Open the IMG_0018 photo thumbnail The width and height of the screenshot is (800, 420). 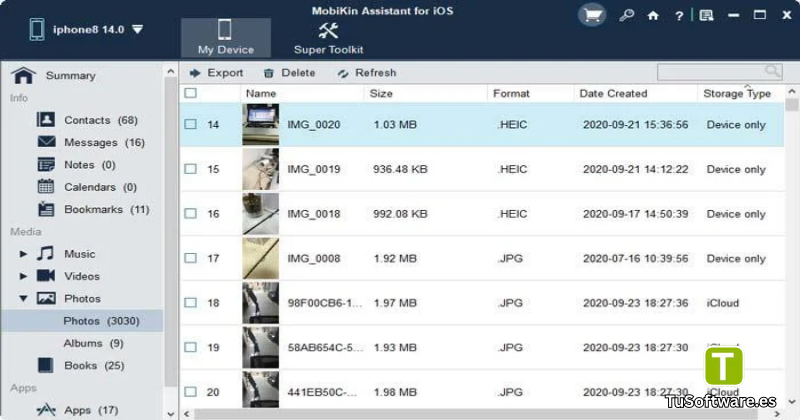point(260,214)
